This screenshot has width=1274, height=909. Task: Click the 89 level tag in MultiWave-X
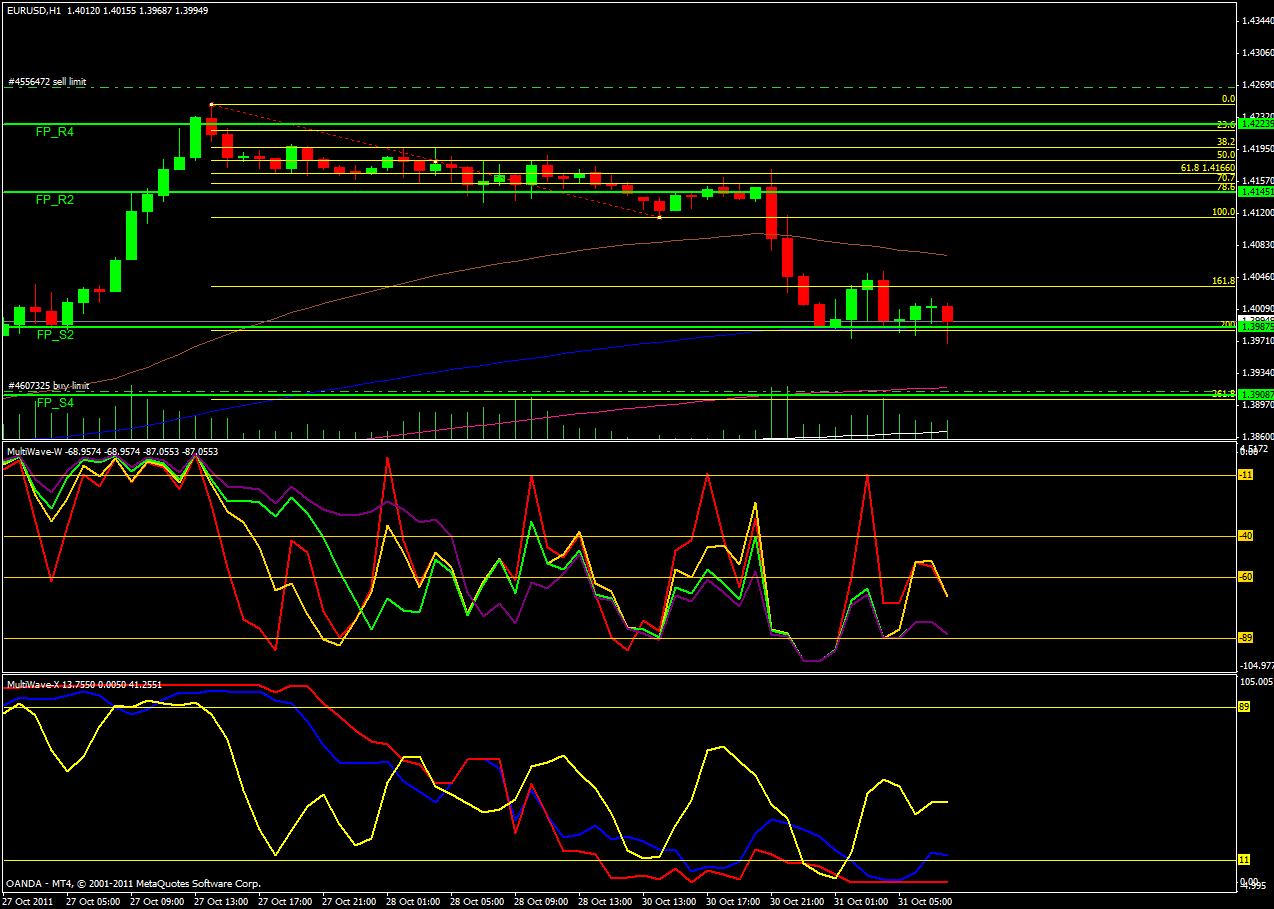[x=1245, y=707]
